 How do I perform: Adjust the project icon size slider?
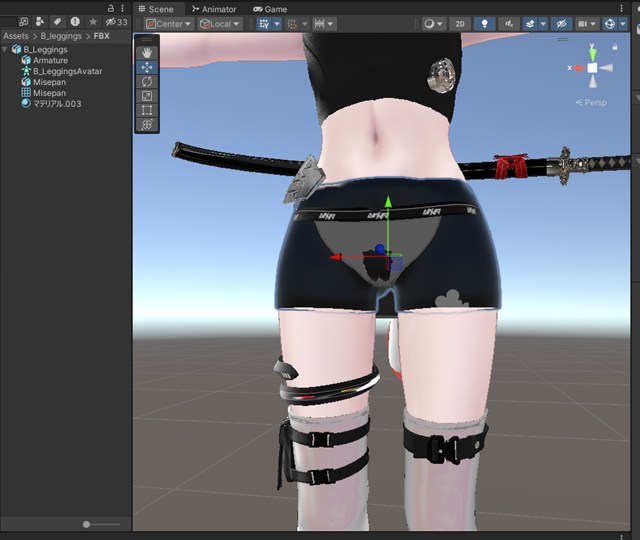click(88, 524)
